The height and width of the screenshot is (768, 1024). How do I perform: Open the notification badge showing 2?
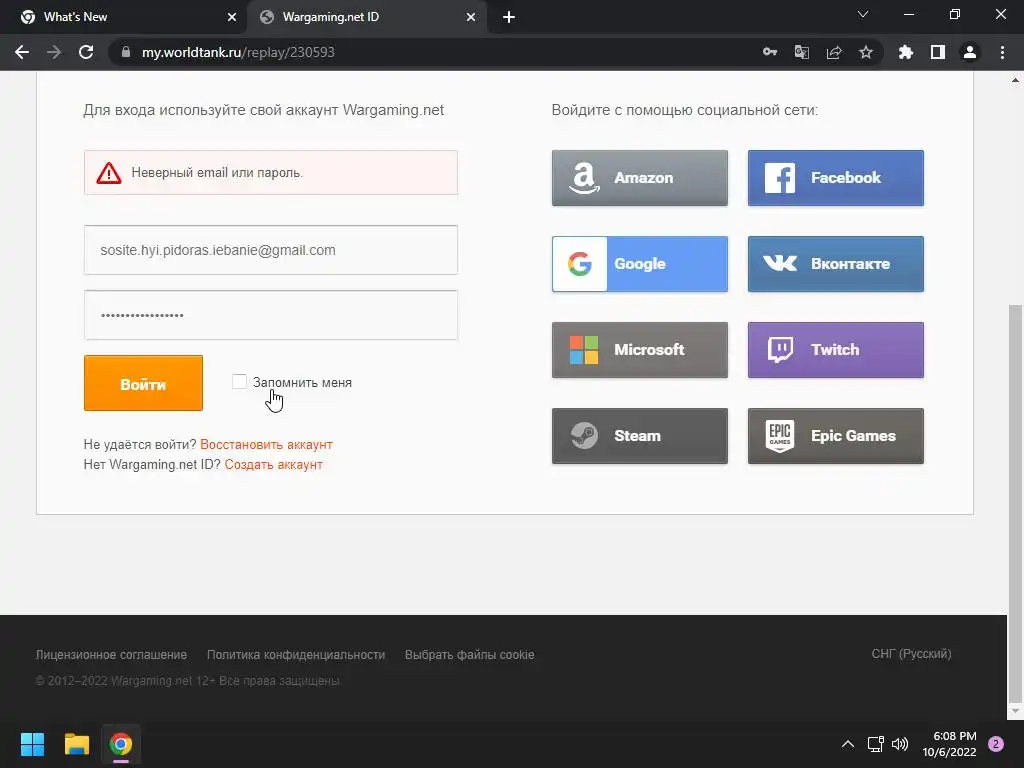[x=996, y=744]
